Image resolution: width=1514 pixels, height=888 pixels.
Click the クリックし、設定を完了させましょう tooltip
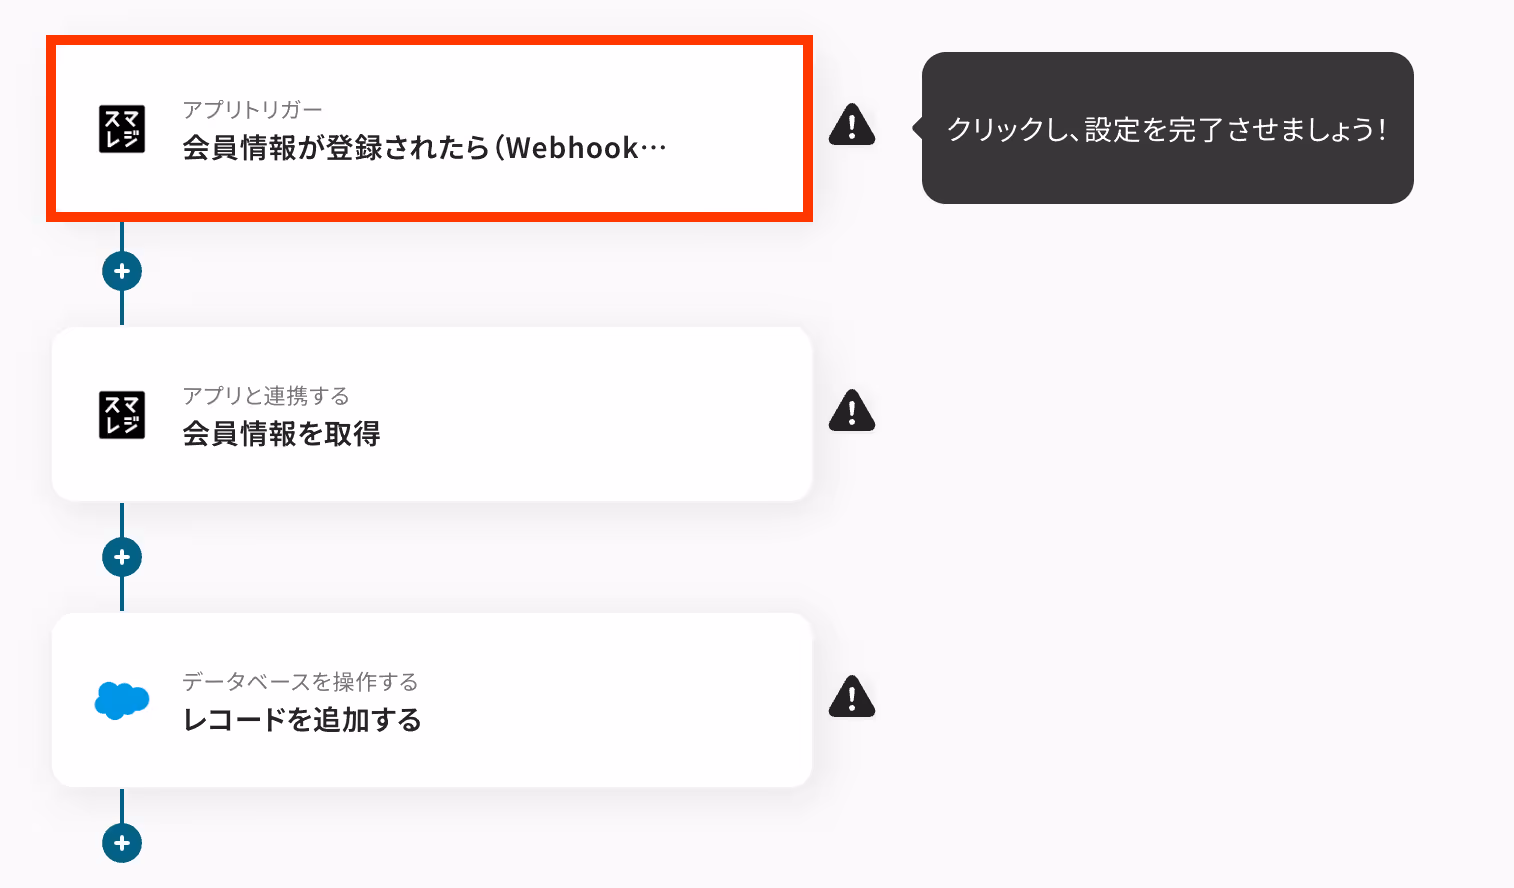[1167, 128]
